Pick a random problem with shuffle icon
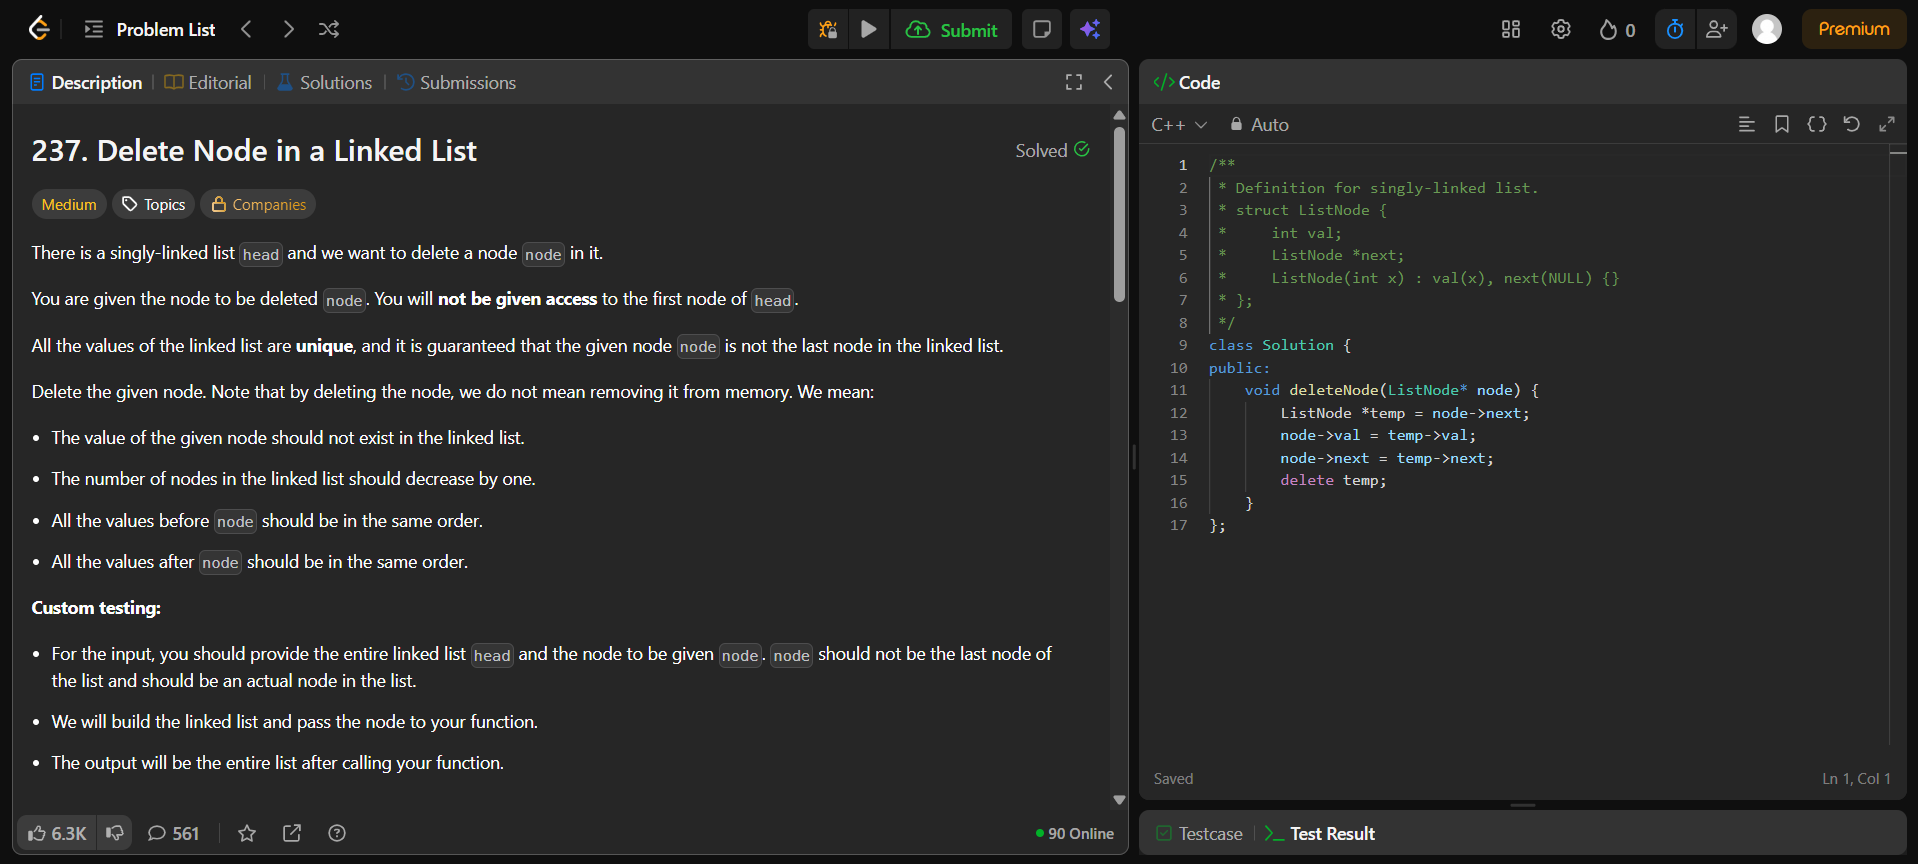Screen dimensions: 1918x864 (329, 30)
